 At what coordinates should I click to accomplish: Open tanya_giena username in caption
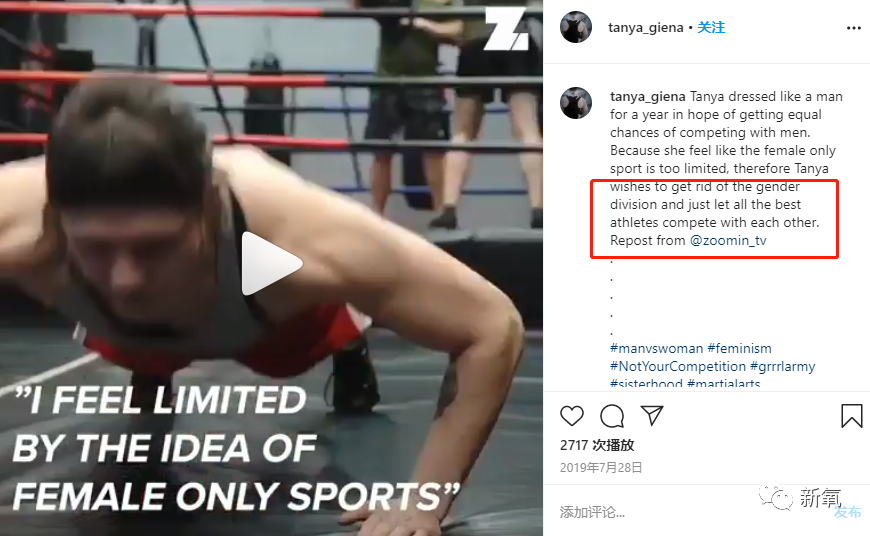pyautogui.click(x=648, y=97)
